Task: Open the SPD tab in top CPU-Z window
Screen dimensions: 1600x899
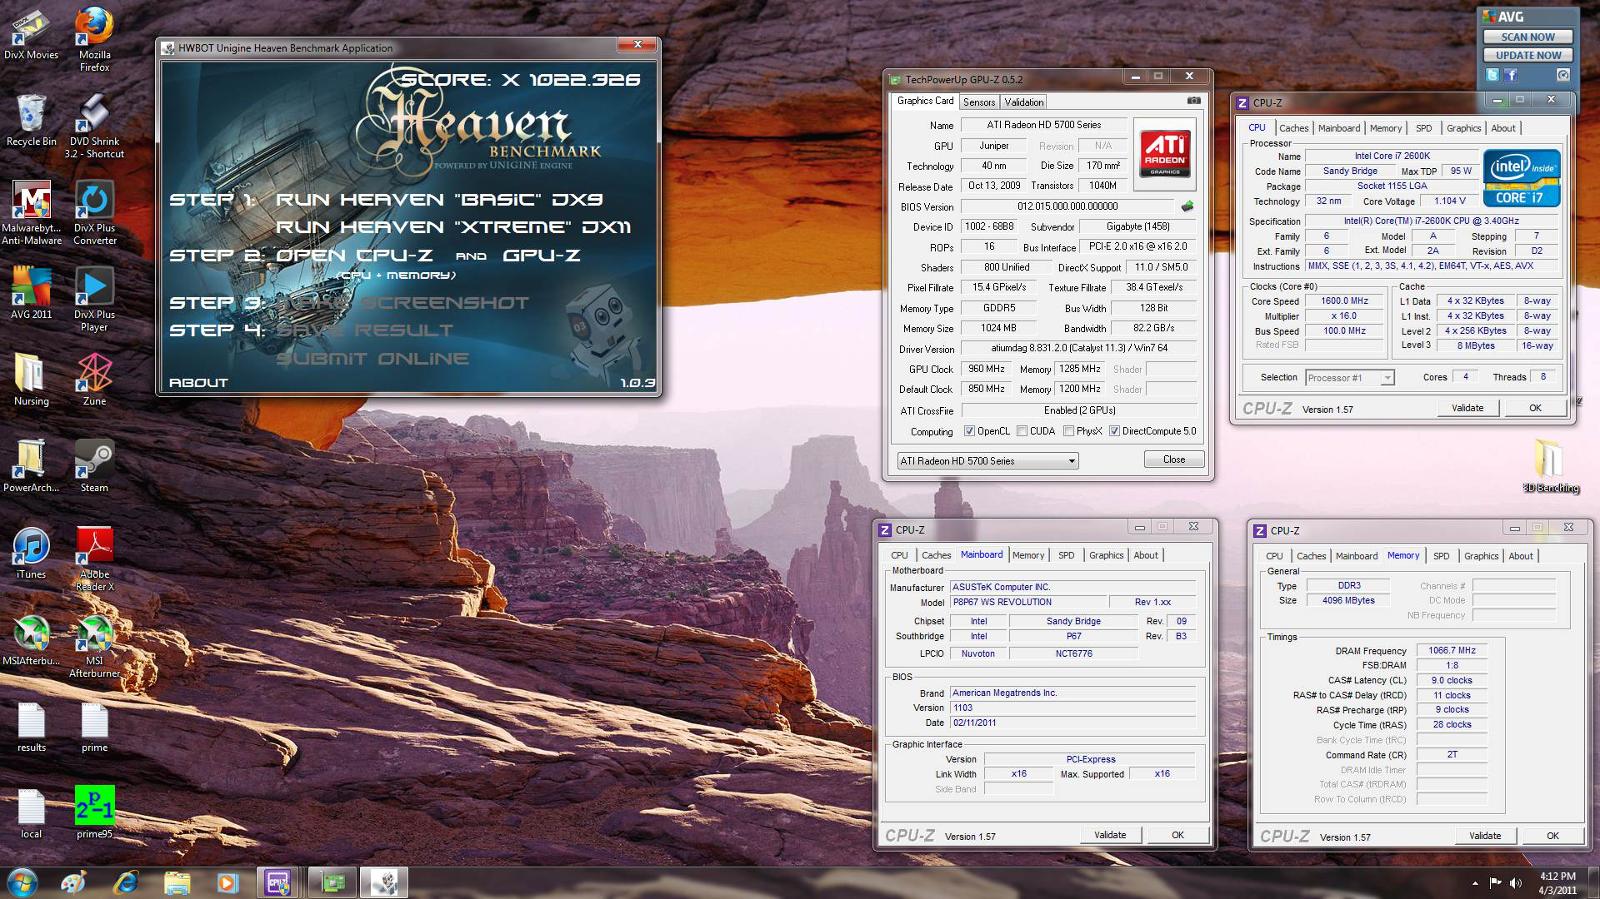Action: click(1423, 128)
